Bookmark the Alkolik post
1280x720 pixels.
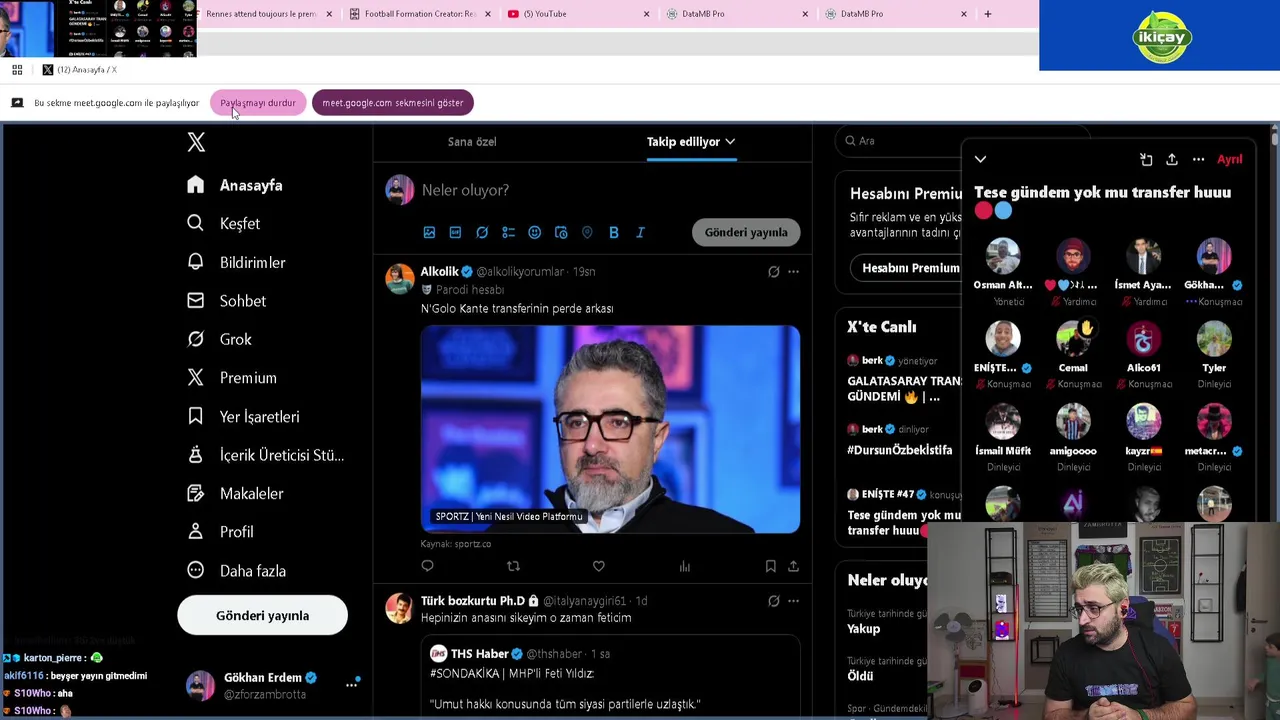(770, 566)
